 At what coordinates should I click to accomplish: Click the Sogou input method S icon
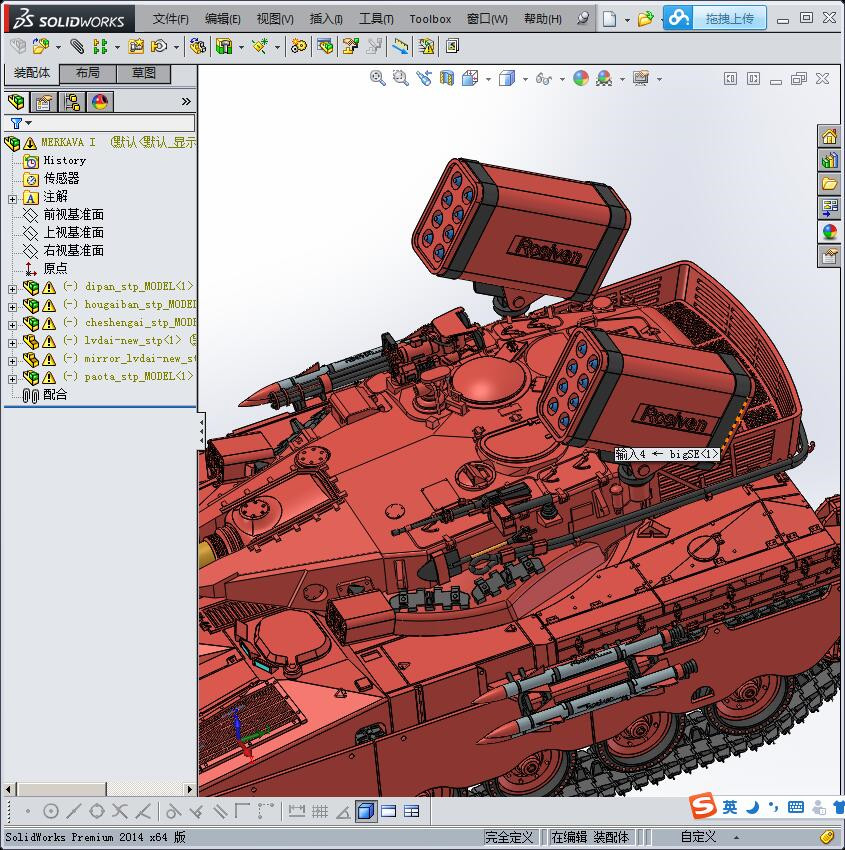tap(704, 807)
